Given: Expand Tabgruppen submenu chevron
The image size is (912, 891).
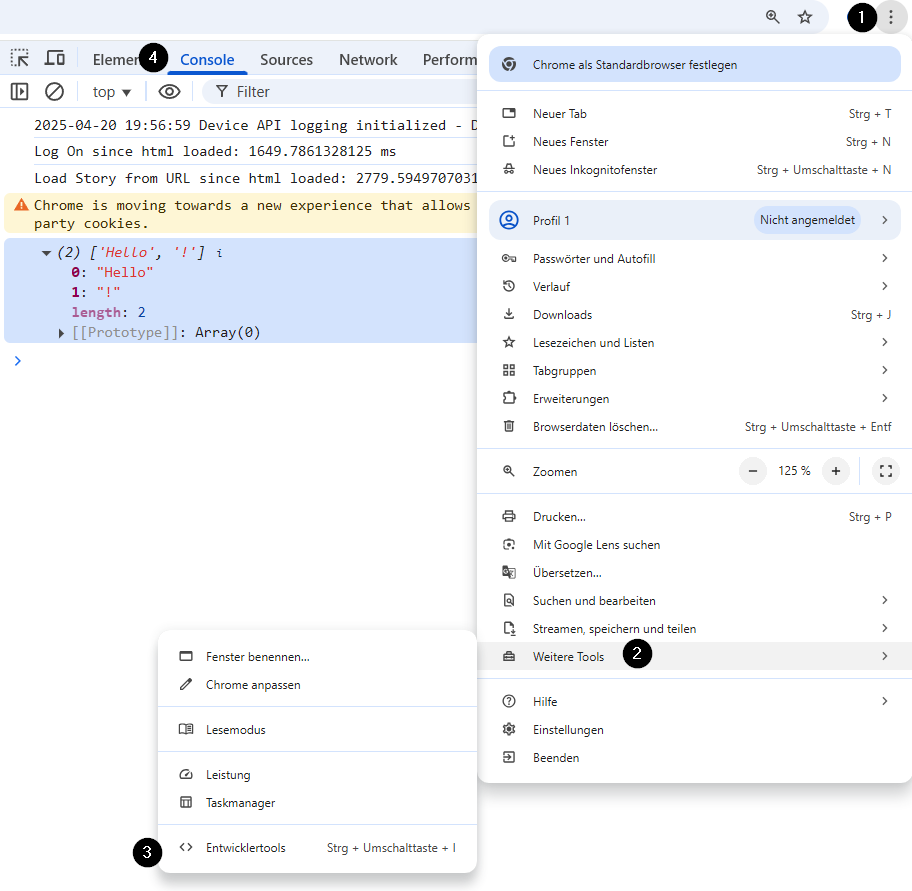Looking at the screenshot, I should [x=885, y=370].
